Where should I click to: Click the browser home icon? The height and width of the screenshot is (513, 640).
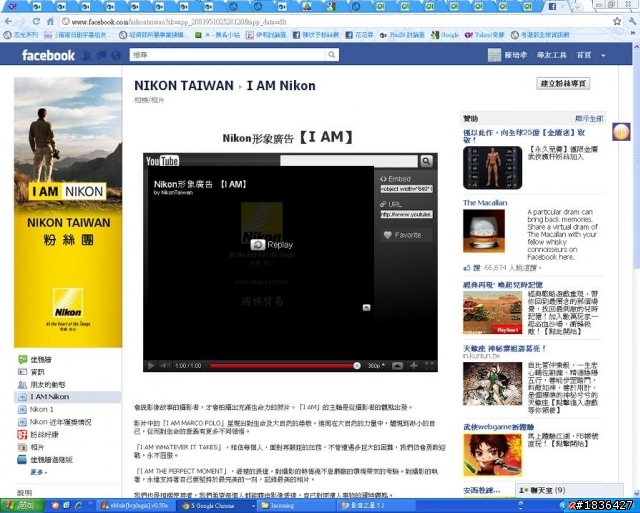(50, 21)
